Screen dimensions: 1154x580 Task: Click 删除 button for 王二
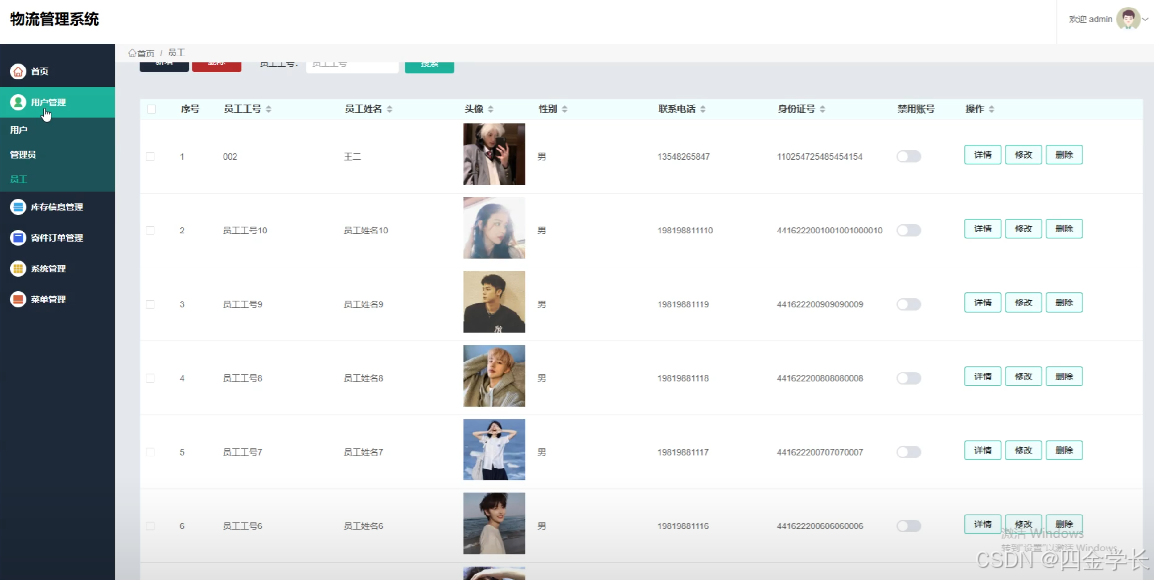1064,155
